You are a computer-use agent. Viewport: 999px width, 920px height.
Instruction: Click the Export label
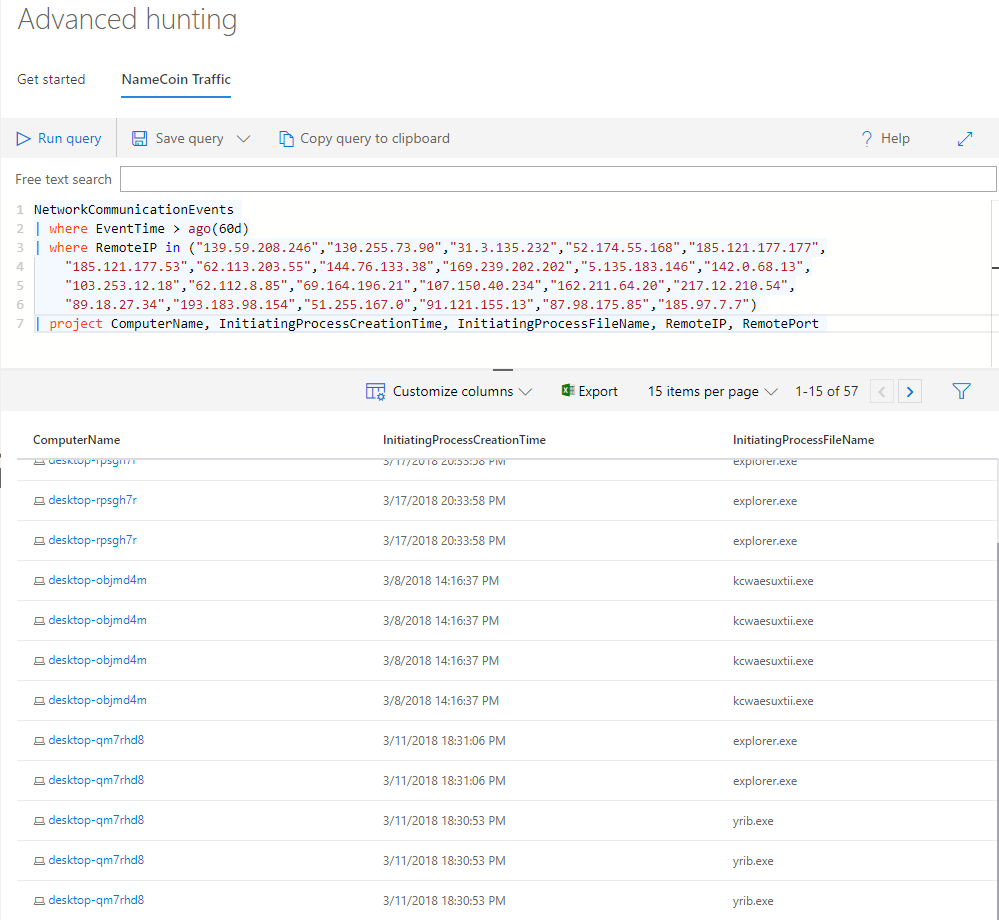(x=598, y=391)
